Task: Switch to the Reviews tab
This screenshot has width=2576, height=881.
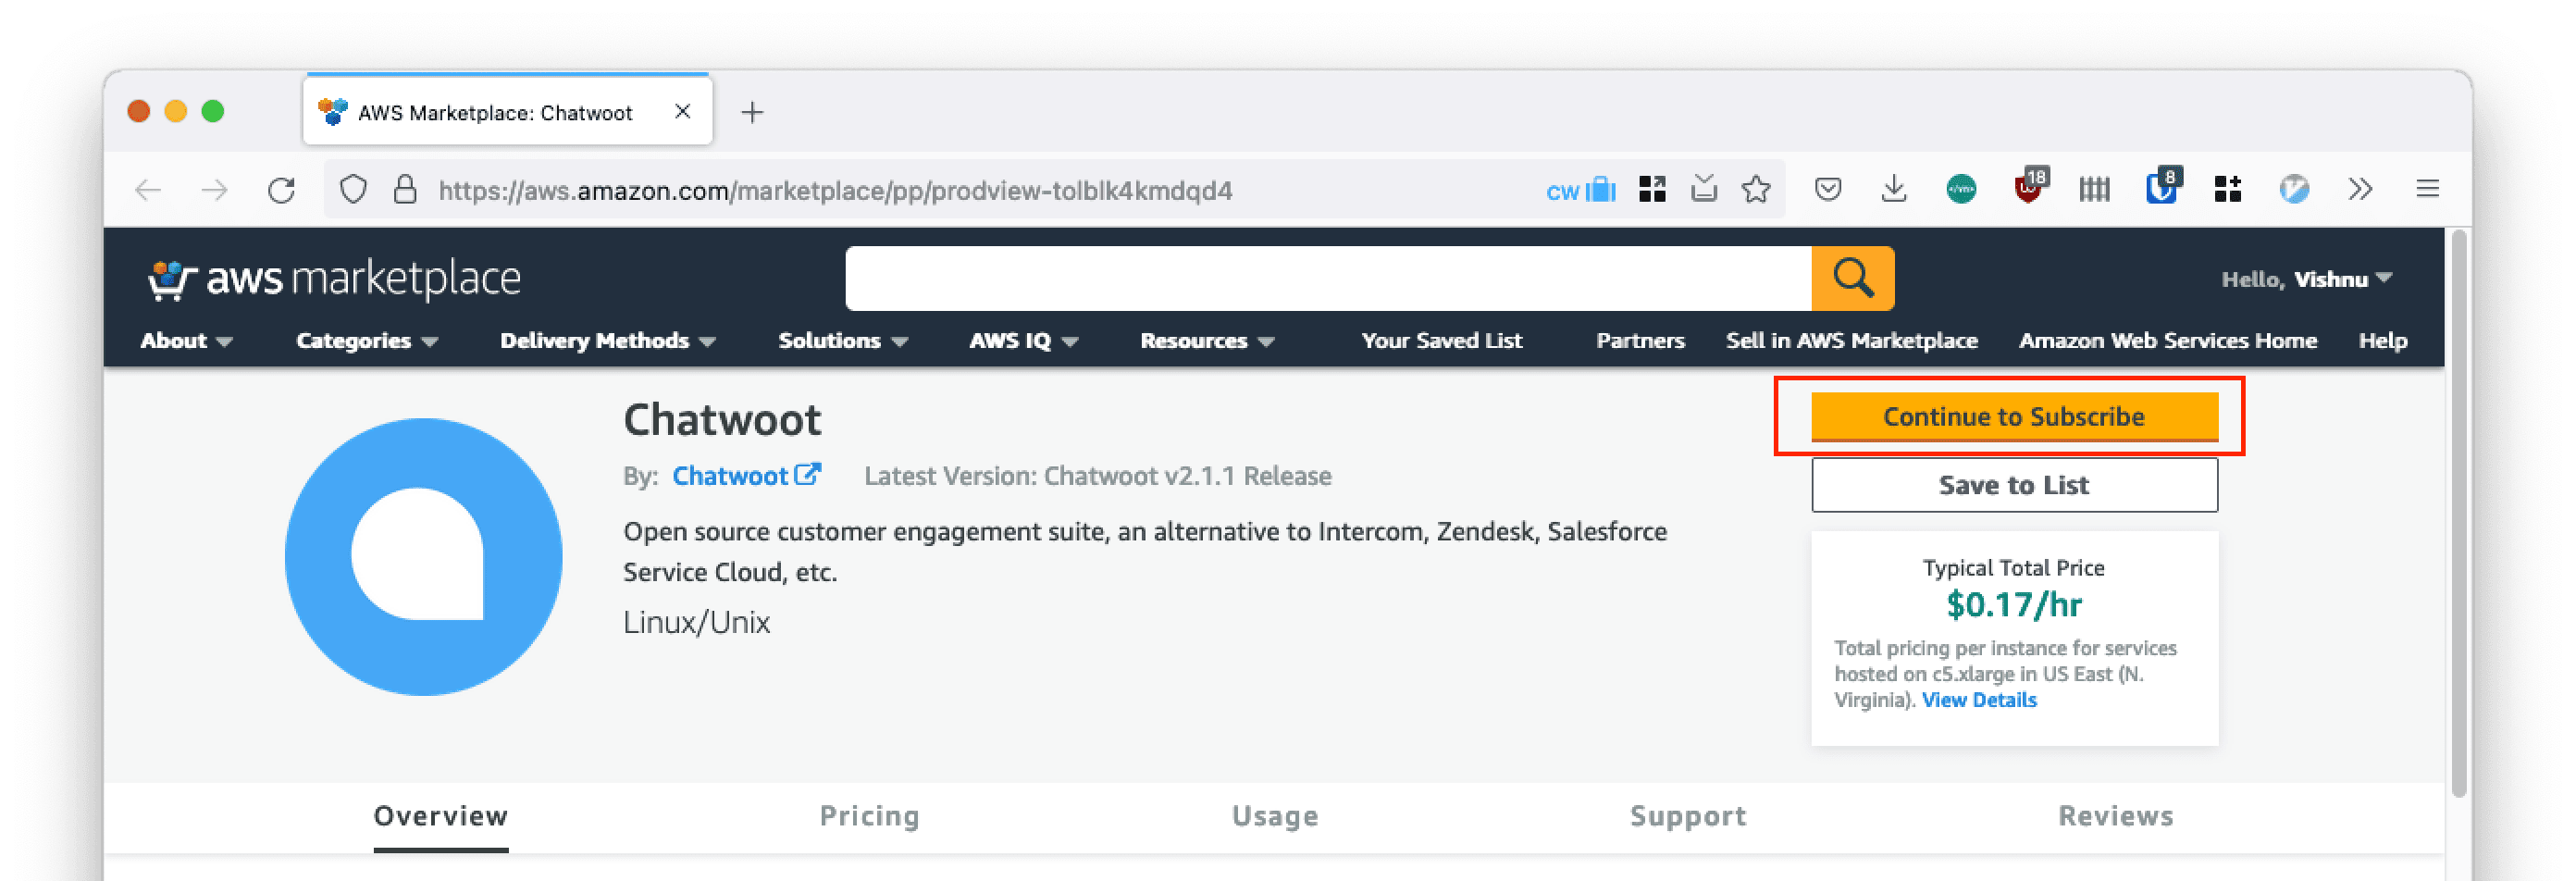Action: pyautogui.click(x=2116, y=816)
